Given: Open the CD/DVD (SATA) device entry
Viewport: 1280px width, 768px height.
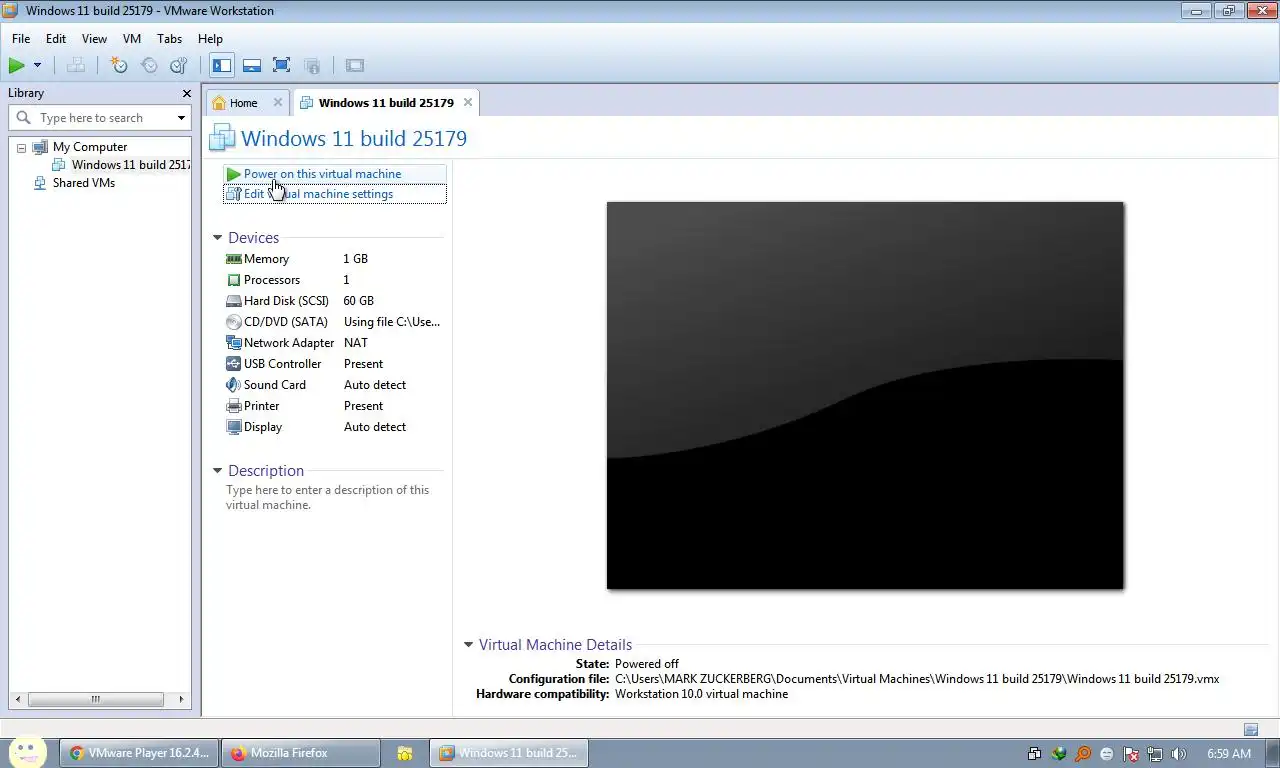Looking at the screenshot, I should click(x=286, y=322).
